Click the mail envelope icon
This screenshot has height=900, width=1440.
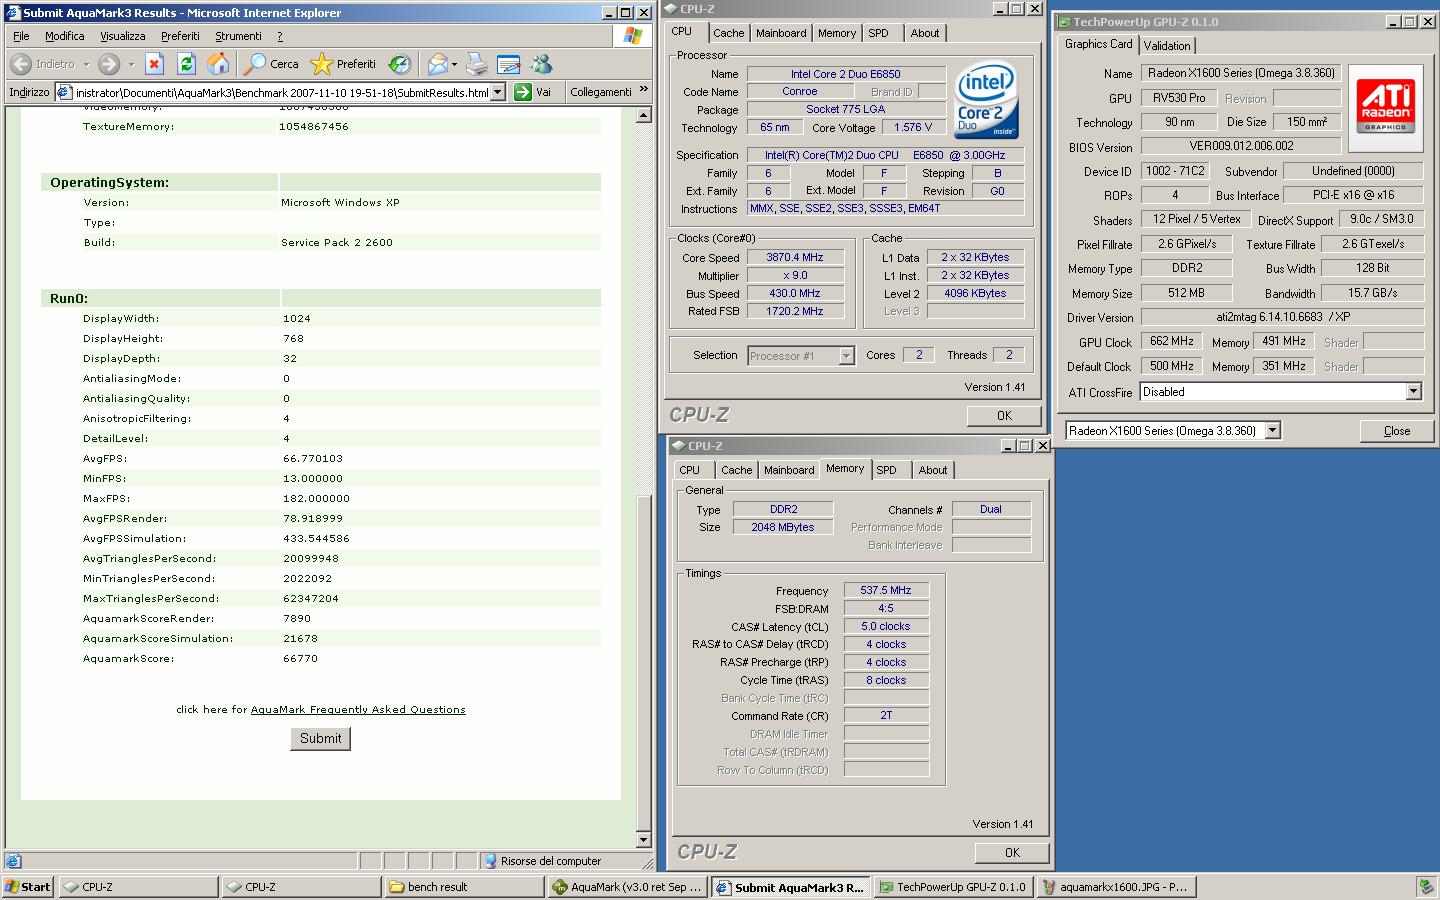(x=437, y=64)
